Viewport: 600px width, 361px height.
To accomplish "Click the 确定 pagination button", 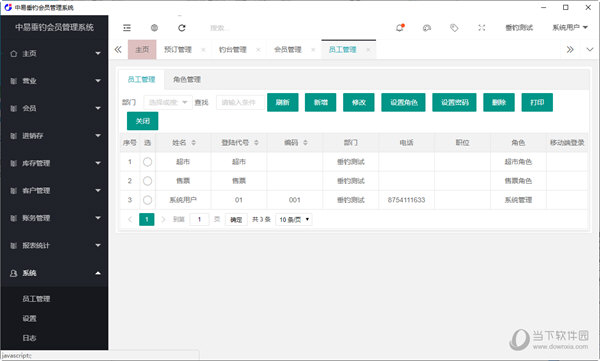I will [236, 219].
